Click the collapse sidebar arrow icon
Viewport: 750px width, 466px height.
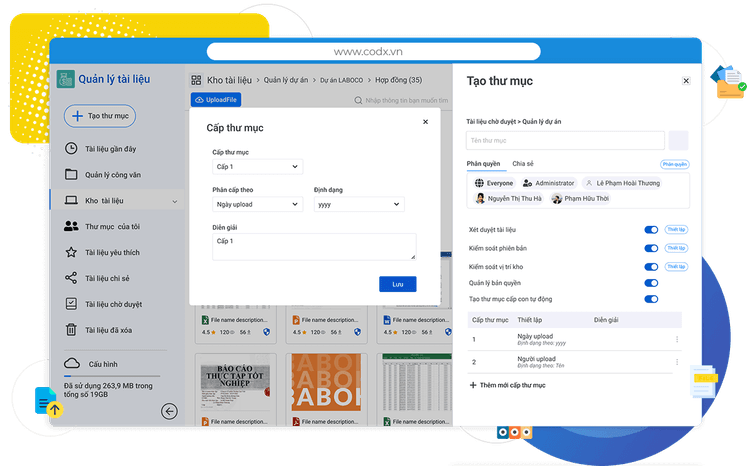(170, 410)
